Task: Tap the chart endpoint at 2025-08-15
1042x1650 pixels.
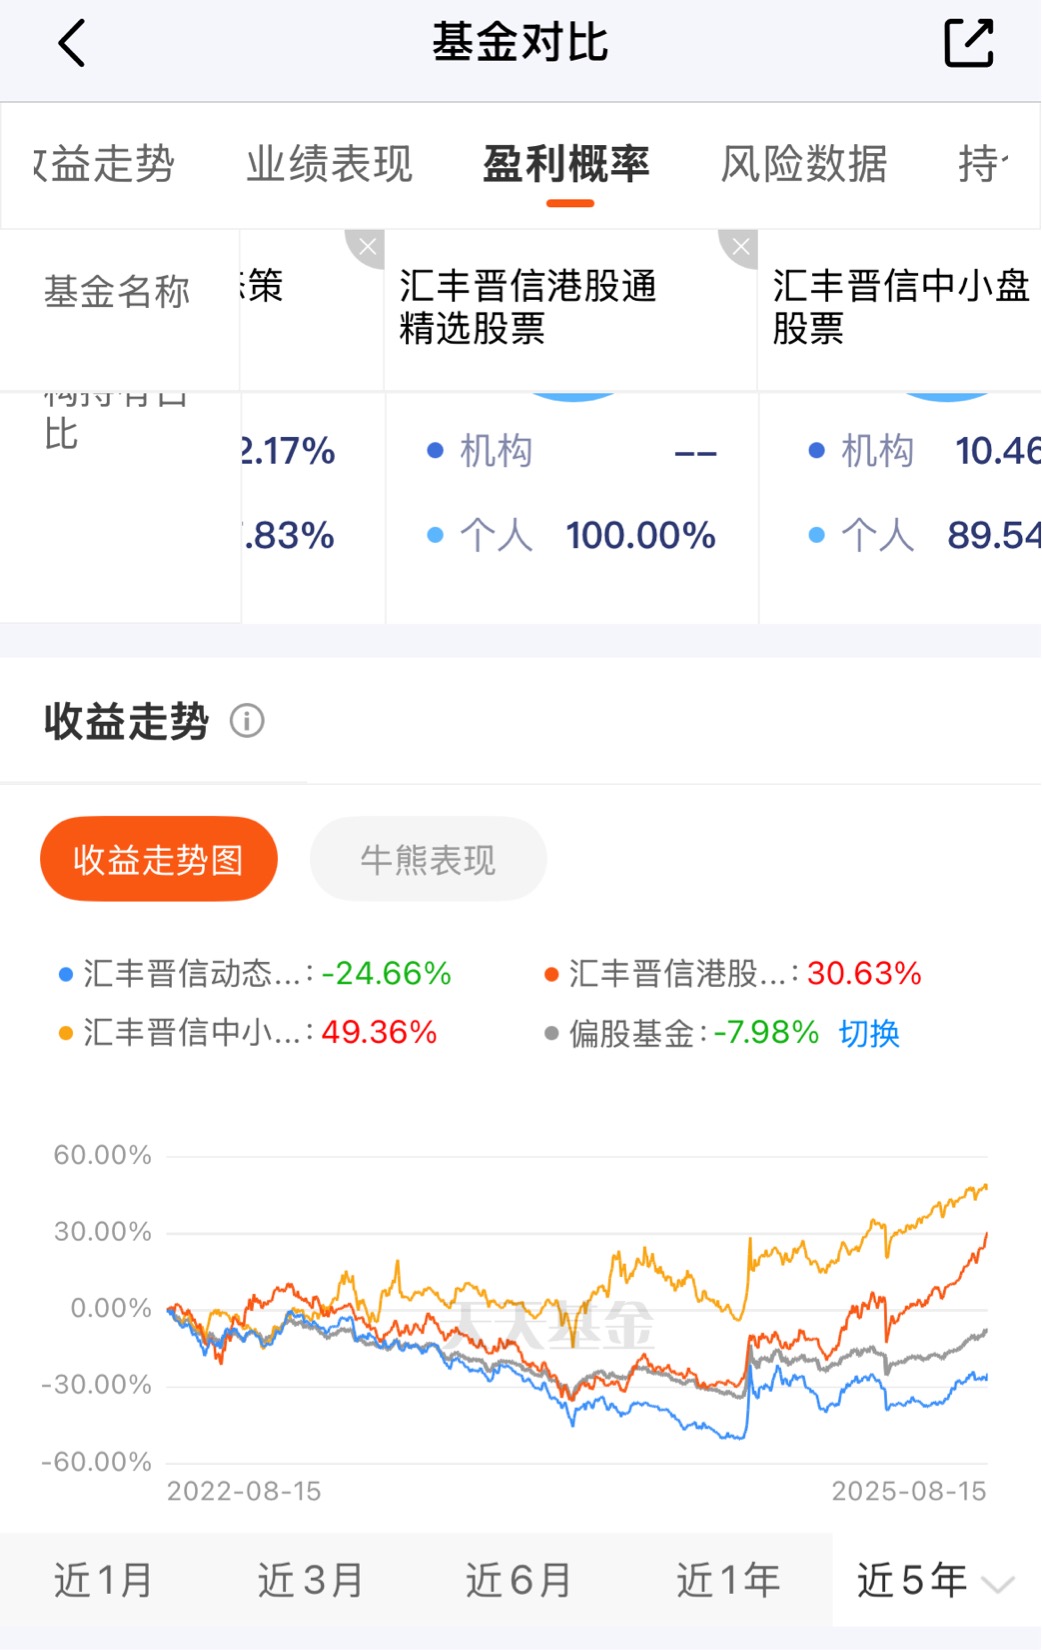Action: tap(987, 1186)
